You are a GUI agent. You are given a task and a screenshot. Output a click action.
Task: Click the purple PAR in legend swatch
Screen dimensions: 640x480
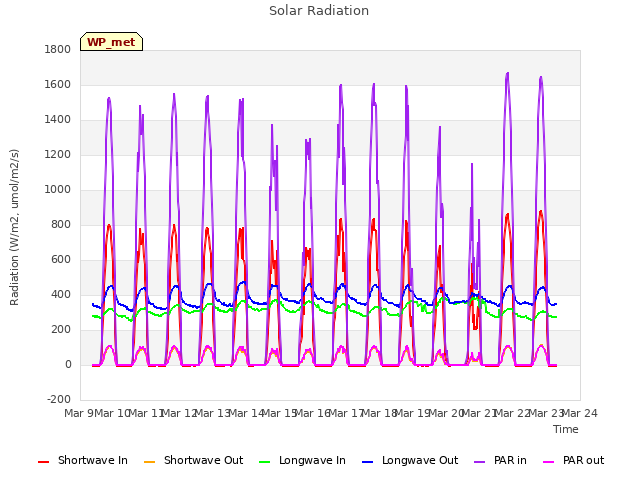tap(480, 462)
